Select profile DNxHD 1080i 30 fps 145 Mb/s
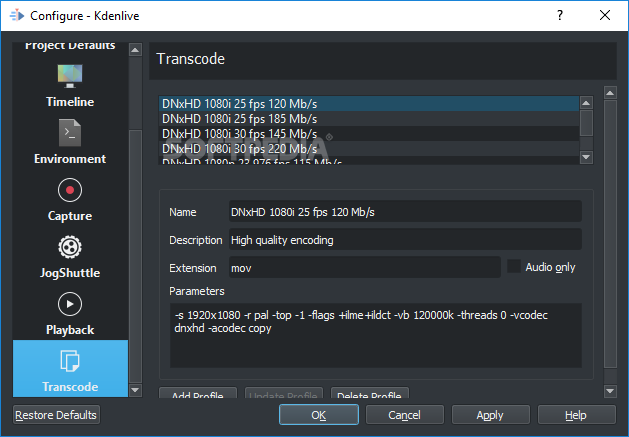Image resolution: width=629 pixels, height=437 pixels. [x=369, y=134]
